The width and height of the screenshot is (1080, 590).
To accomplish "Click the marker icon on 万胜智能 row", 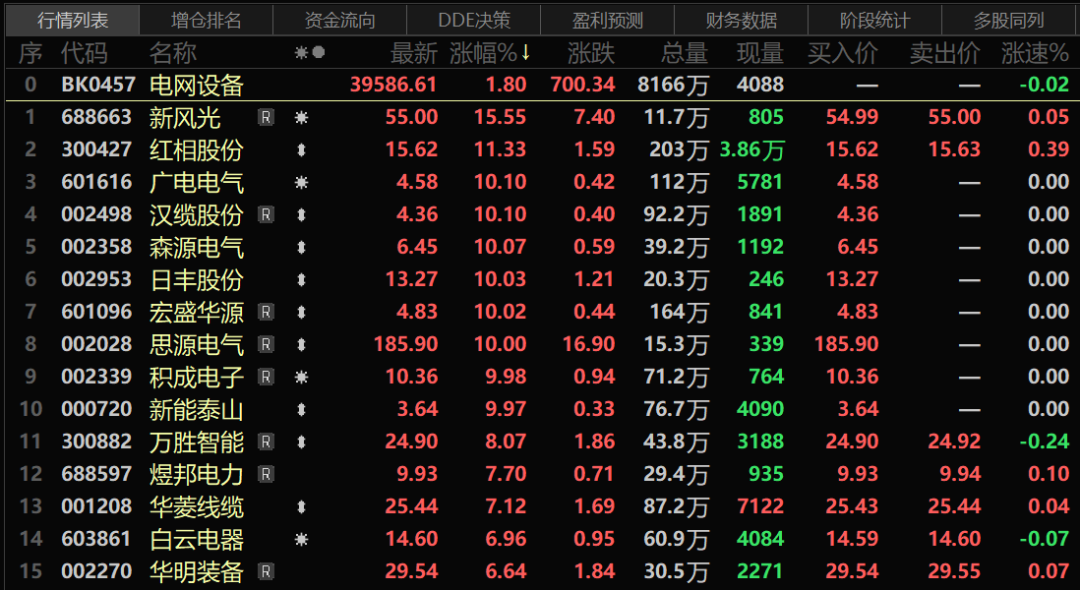I will pos(301,441).
